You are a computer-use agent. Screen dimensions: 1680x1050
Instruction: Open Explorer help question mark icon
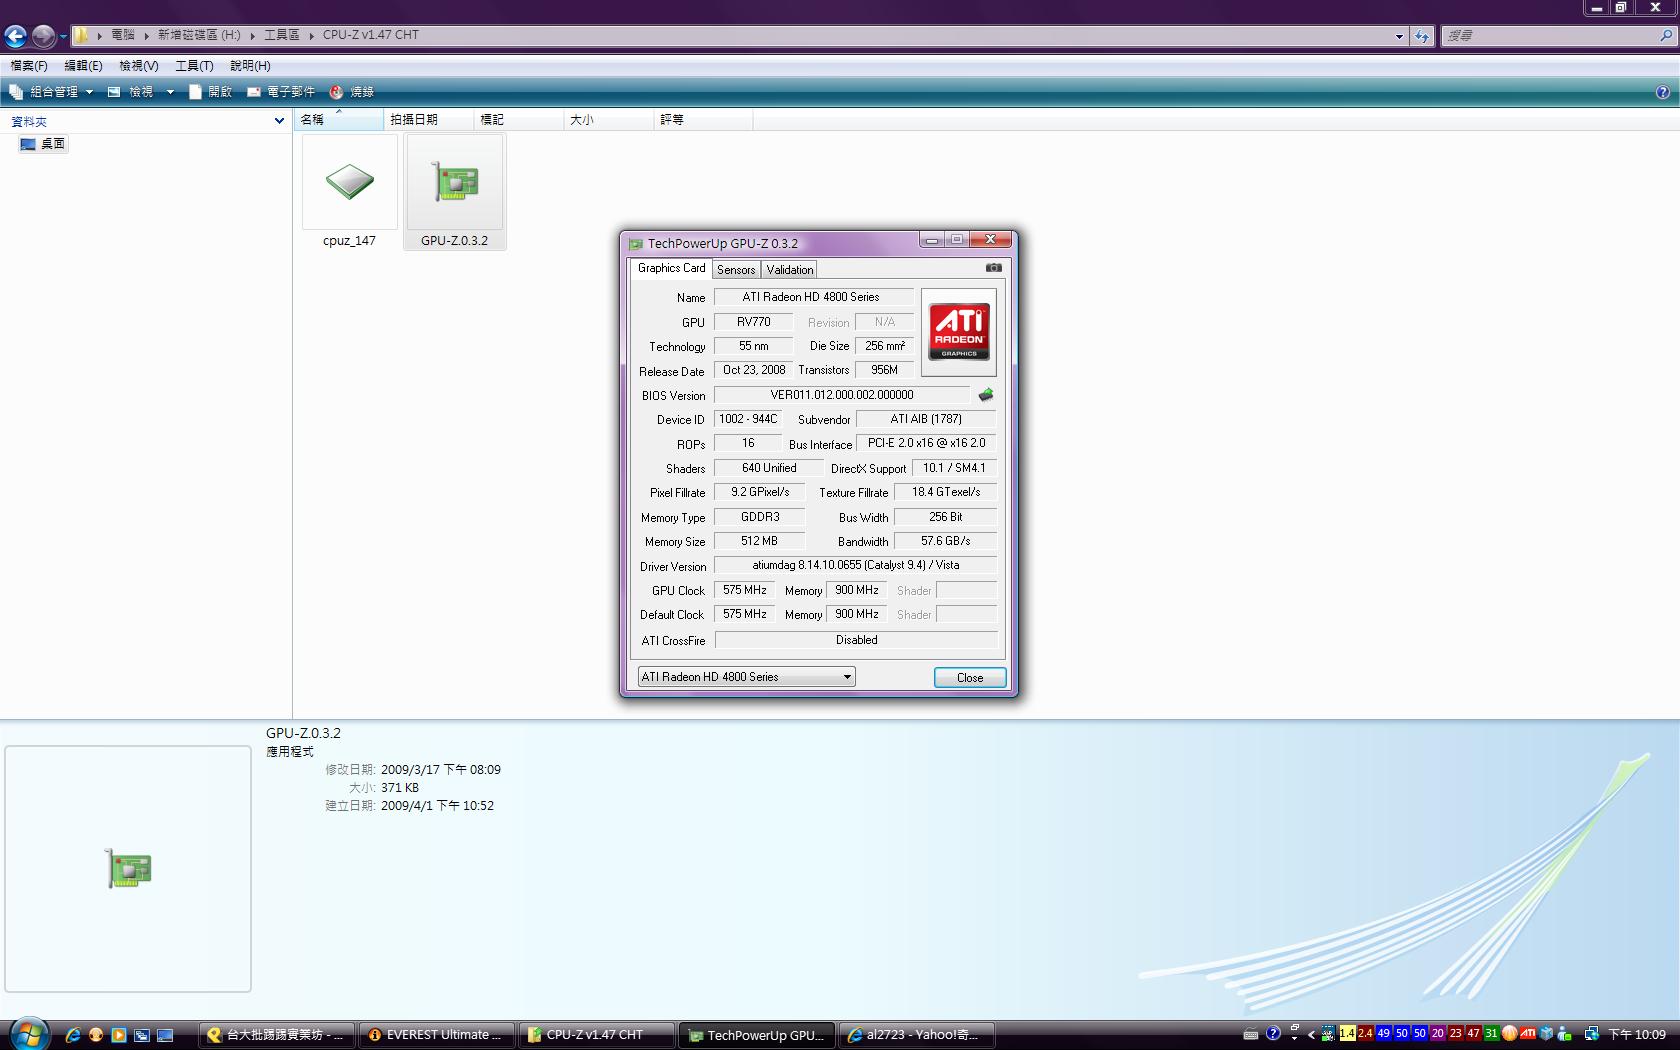1662,92
